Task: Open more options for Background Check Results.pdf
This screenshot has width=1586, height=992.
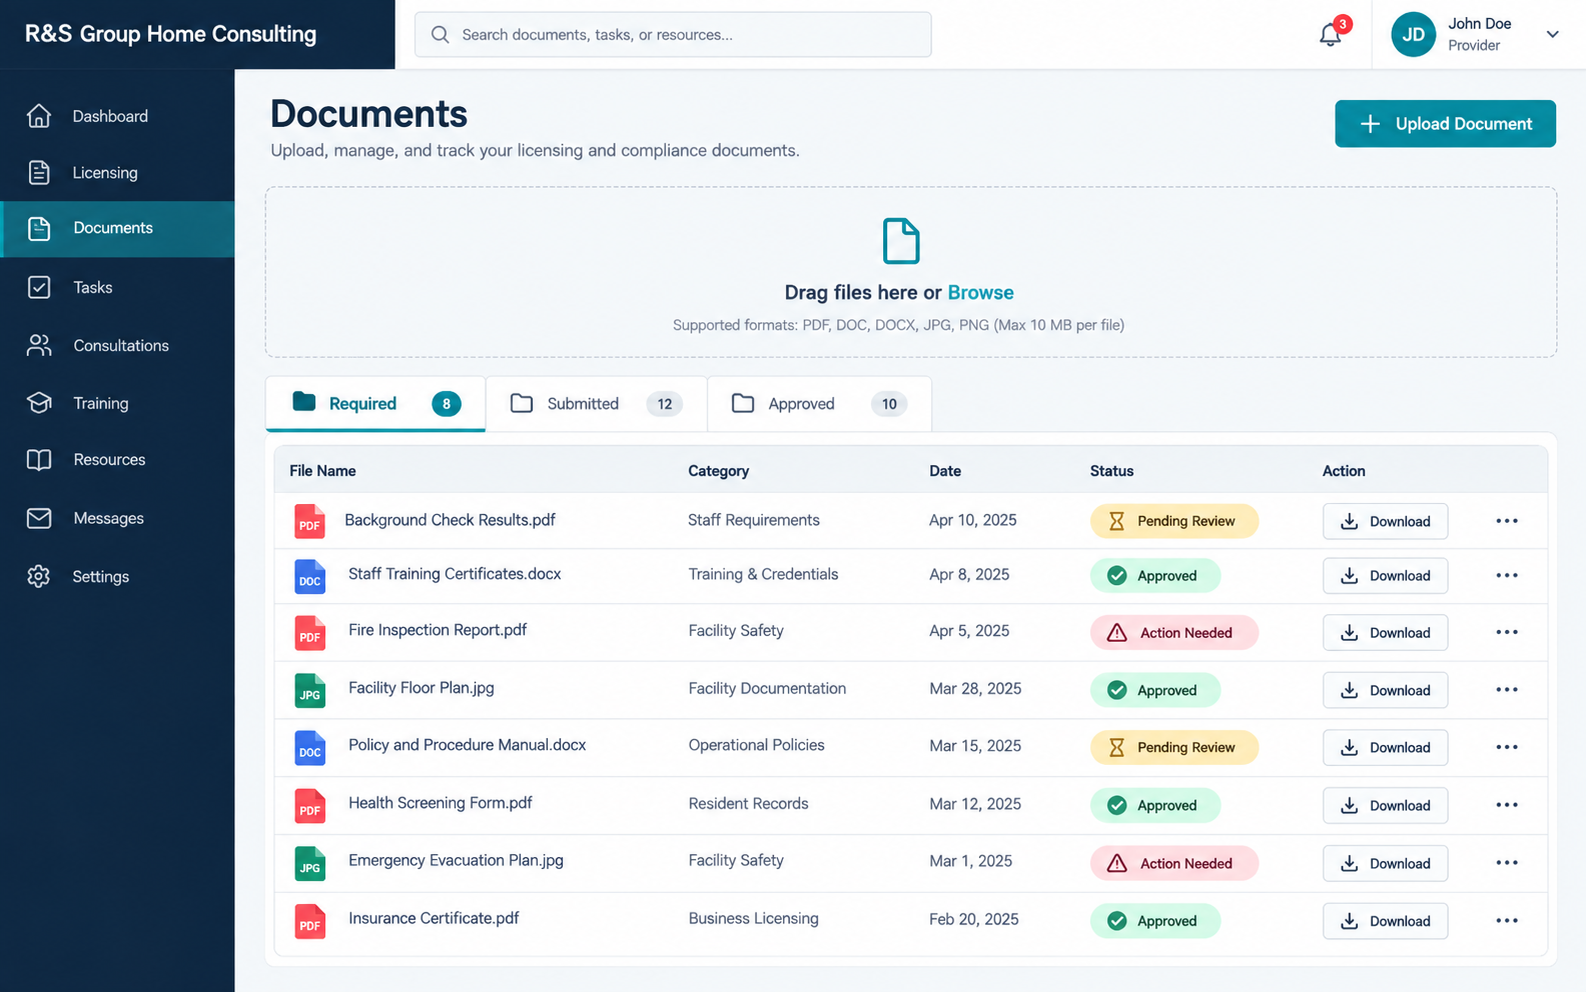Action: coord(1507,521)
